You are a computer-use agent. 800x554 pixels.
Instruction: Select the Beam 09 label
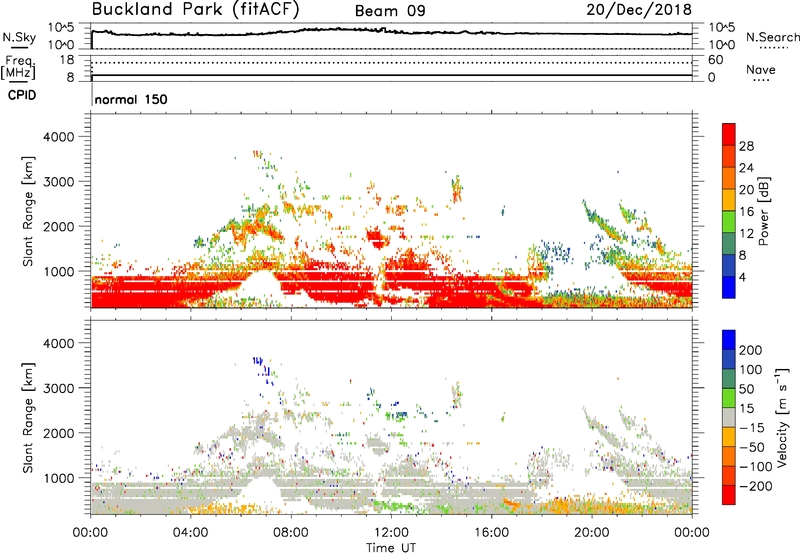[390, 11]
